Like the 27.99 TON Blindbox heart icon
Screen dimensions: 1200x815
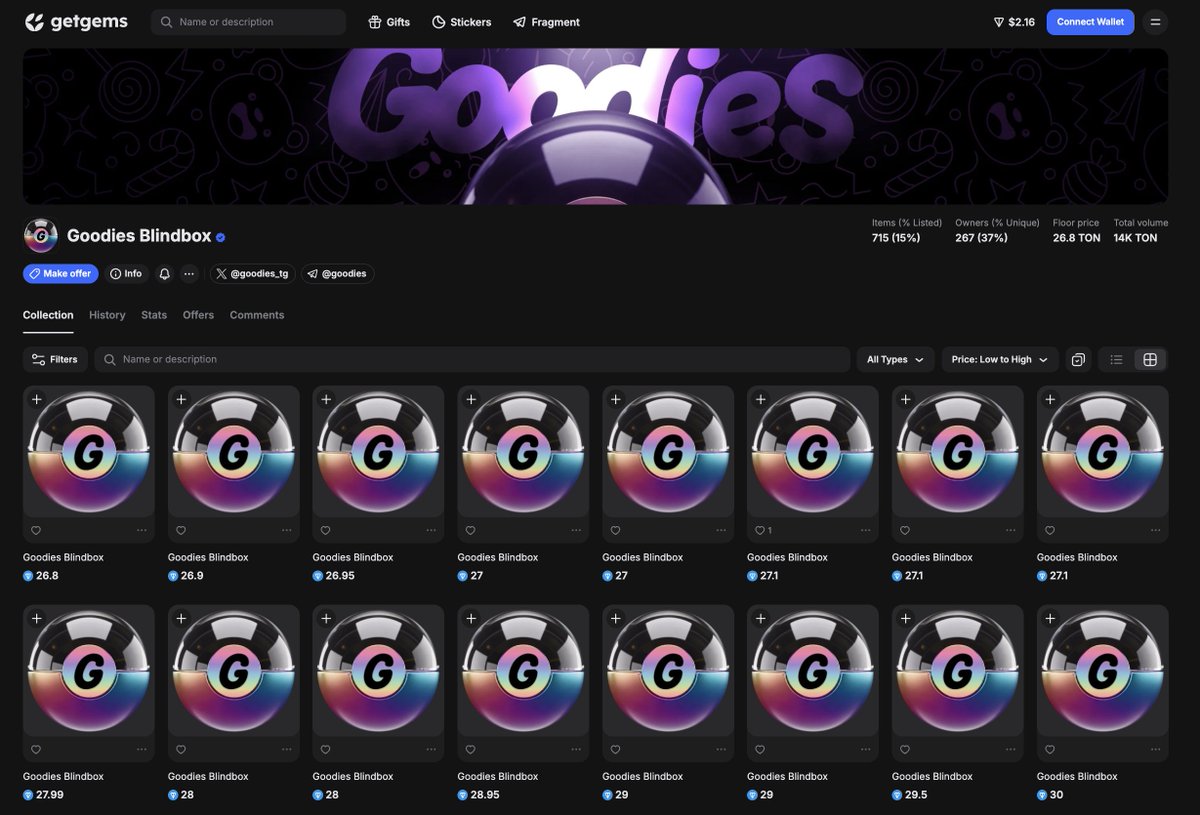point(36,749)
